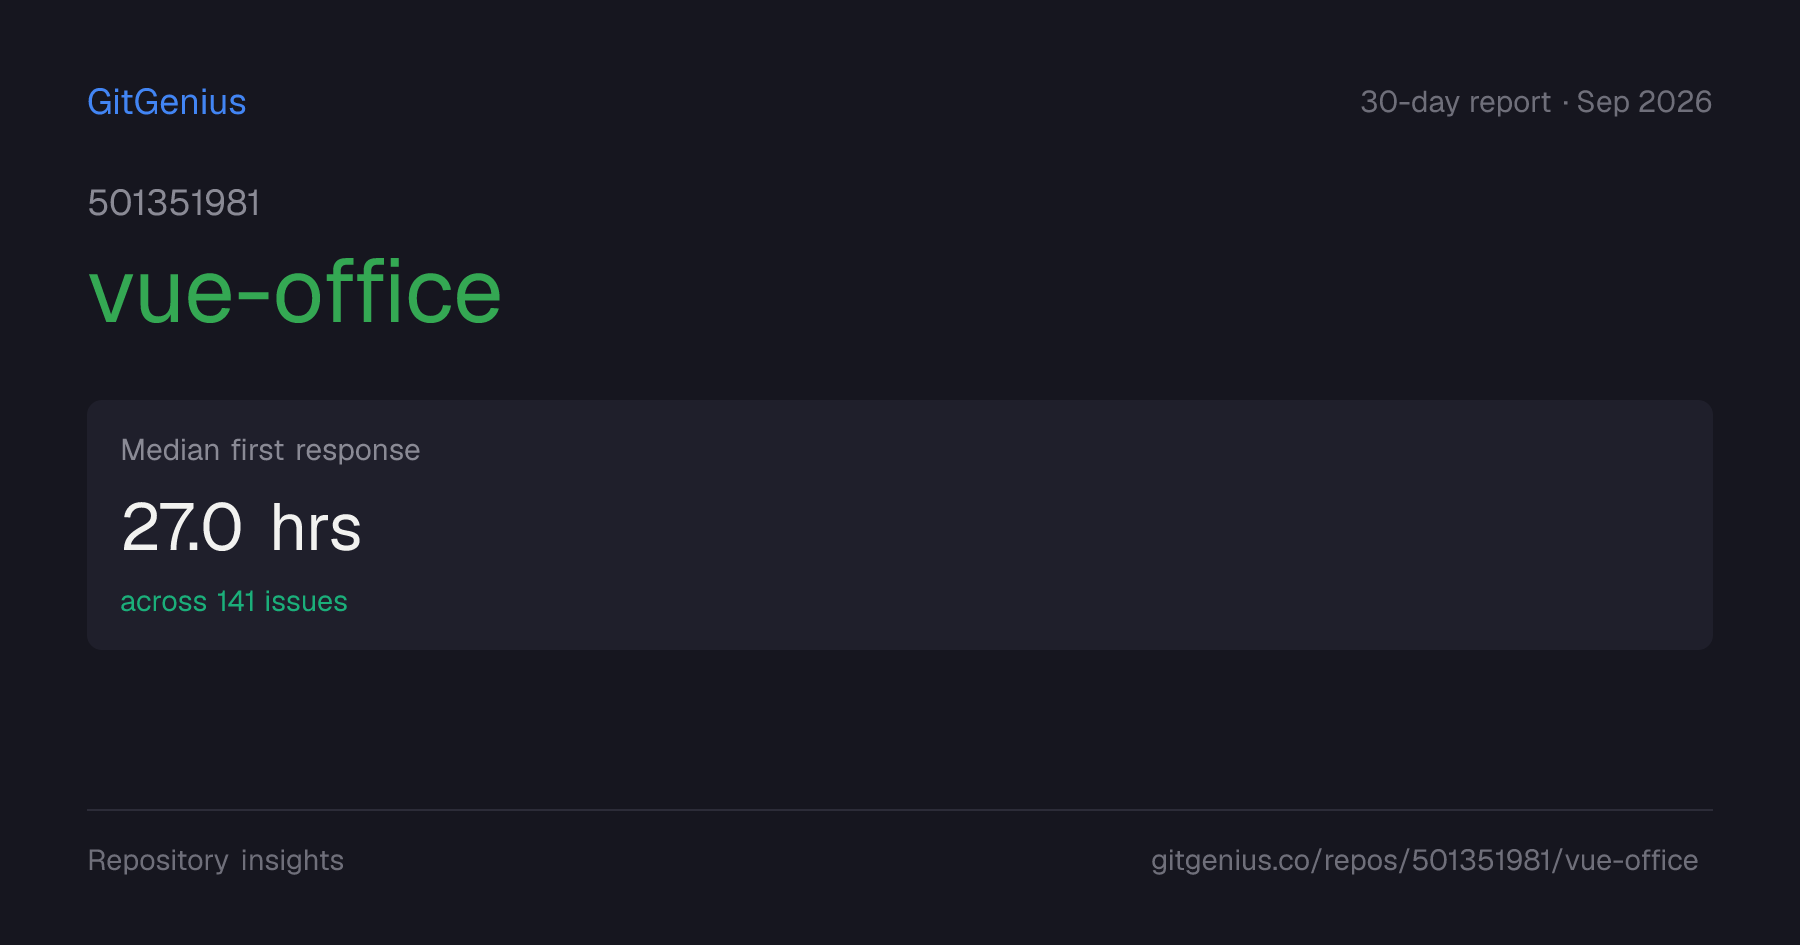The width and height of the screenshot is (1800, 945).
Task: Click repository ID 501351981 above the title
Action: point(174,203)
